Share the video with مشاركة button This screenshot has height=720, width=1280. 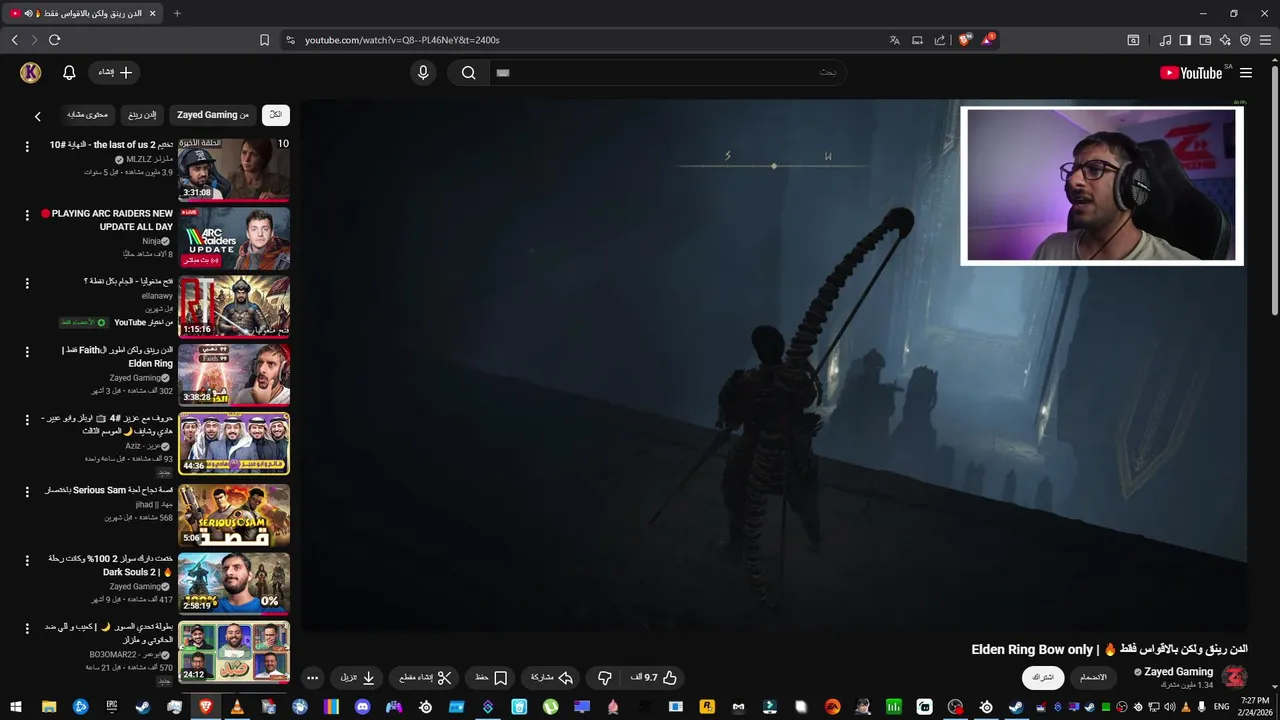coord(552,678)
